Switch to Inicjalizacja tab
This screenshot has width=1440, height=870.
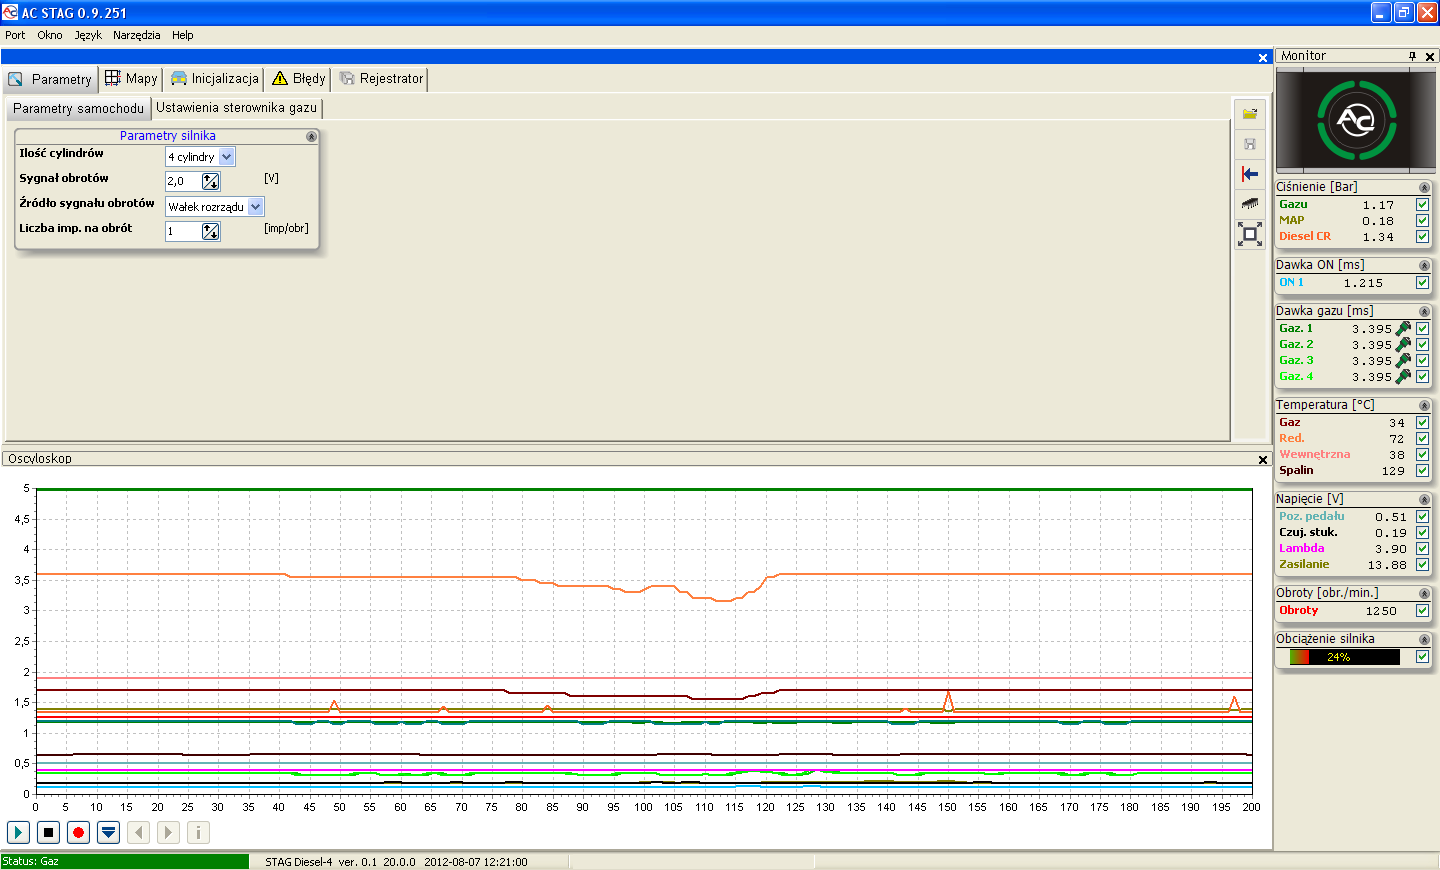[x=215, y=78]
